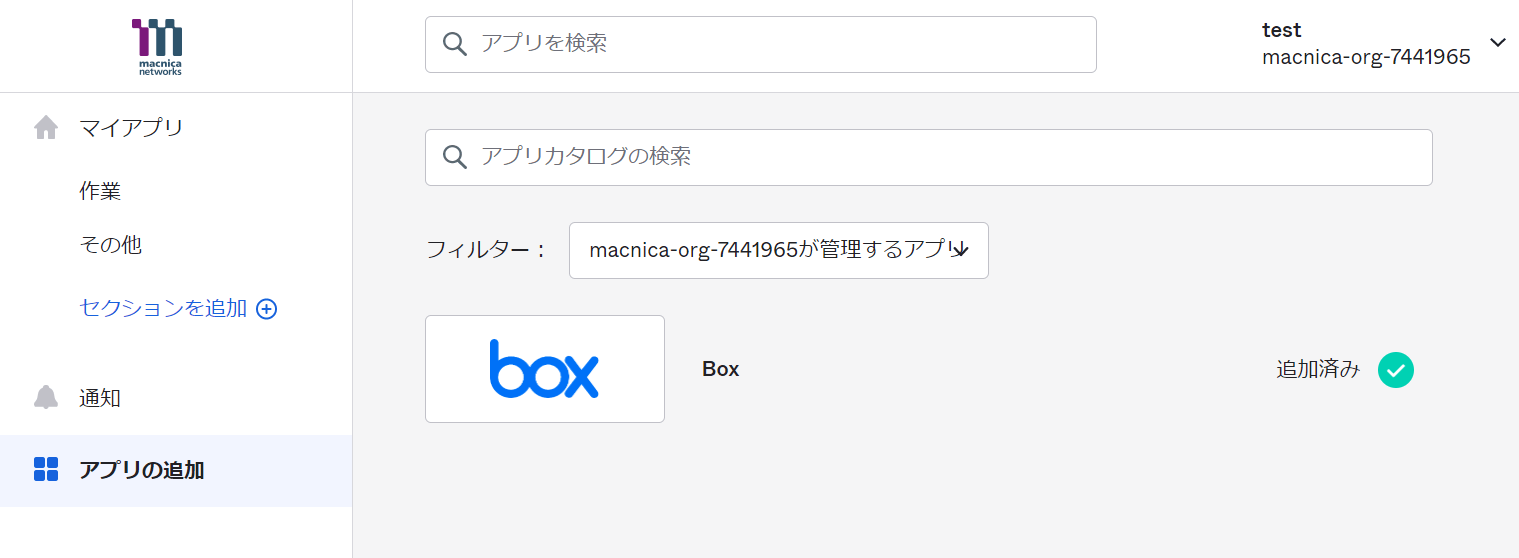Click the Box logo thumbnail

[544, 369]
